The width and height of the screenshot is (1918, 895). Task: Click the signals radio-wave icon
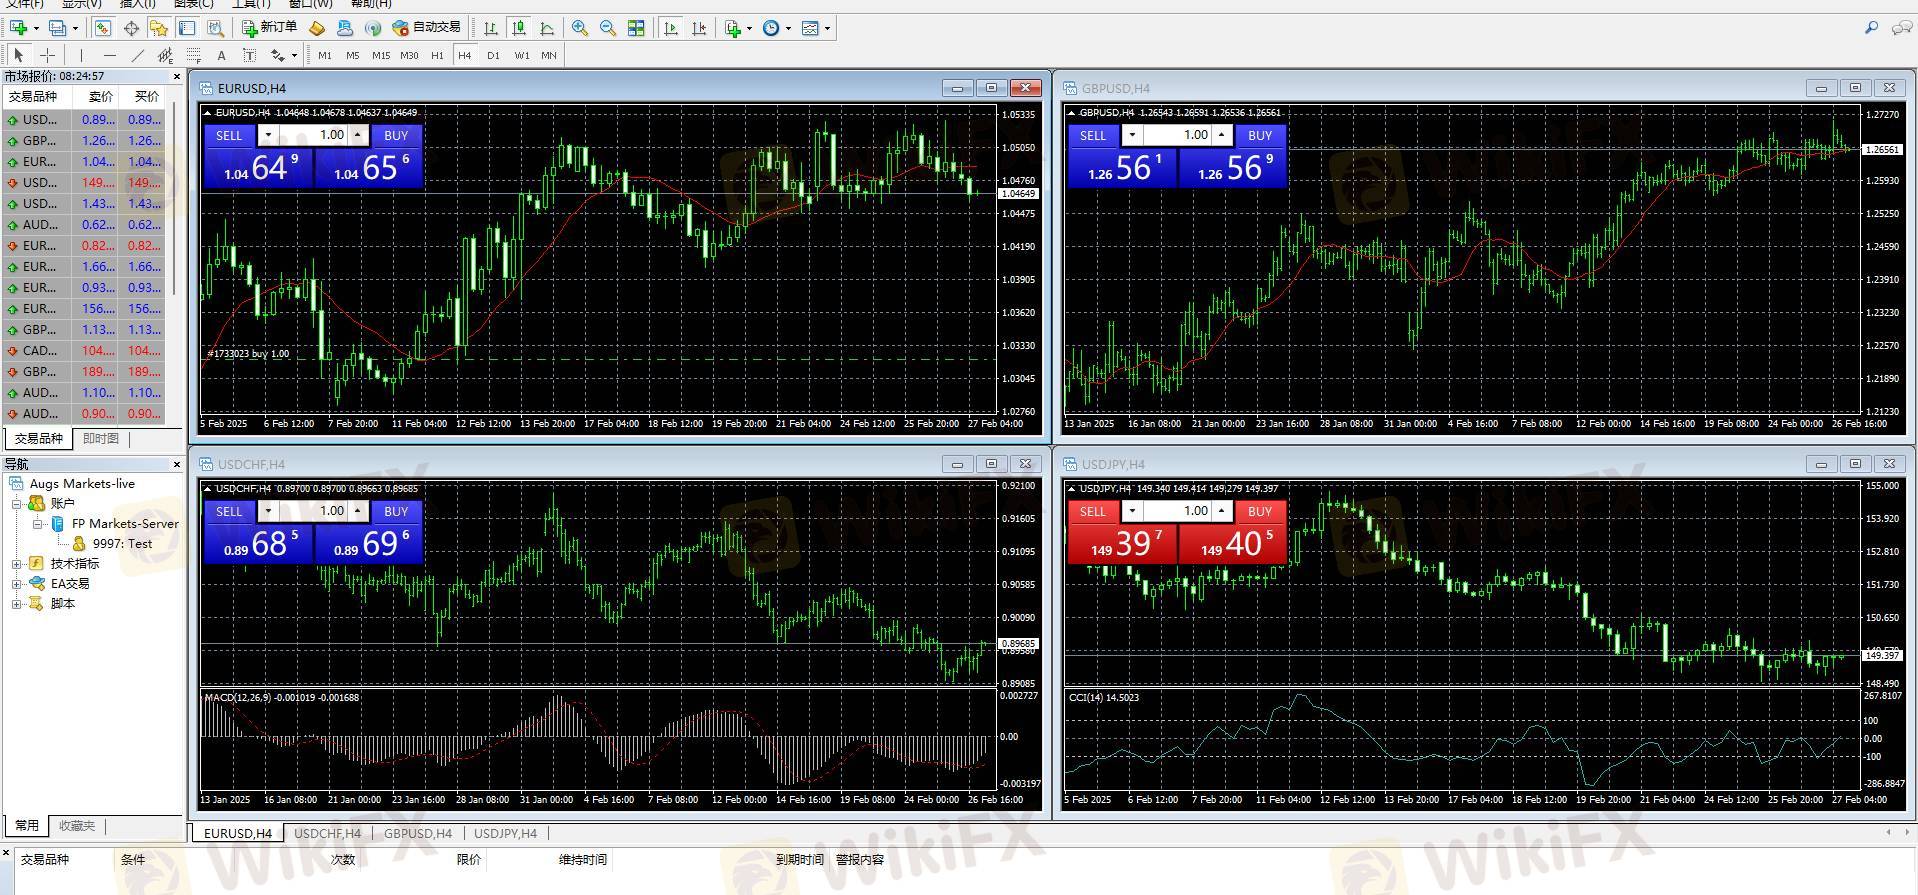pyautogui.click(x=373, y=28)
